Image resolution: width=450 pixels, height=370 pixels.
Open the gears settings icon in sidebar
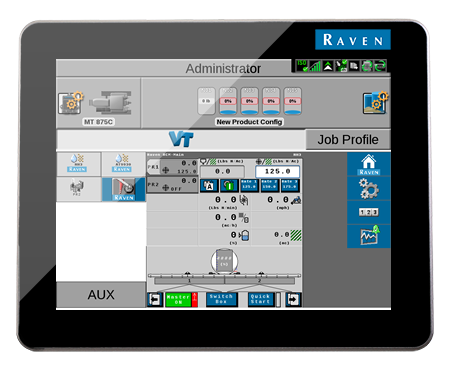pos(368,189)
